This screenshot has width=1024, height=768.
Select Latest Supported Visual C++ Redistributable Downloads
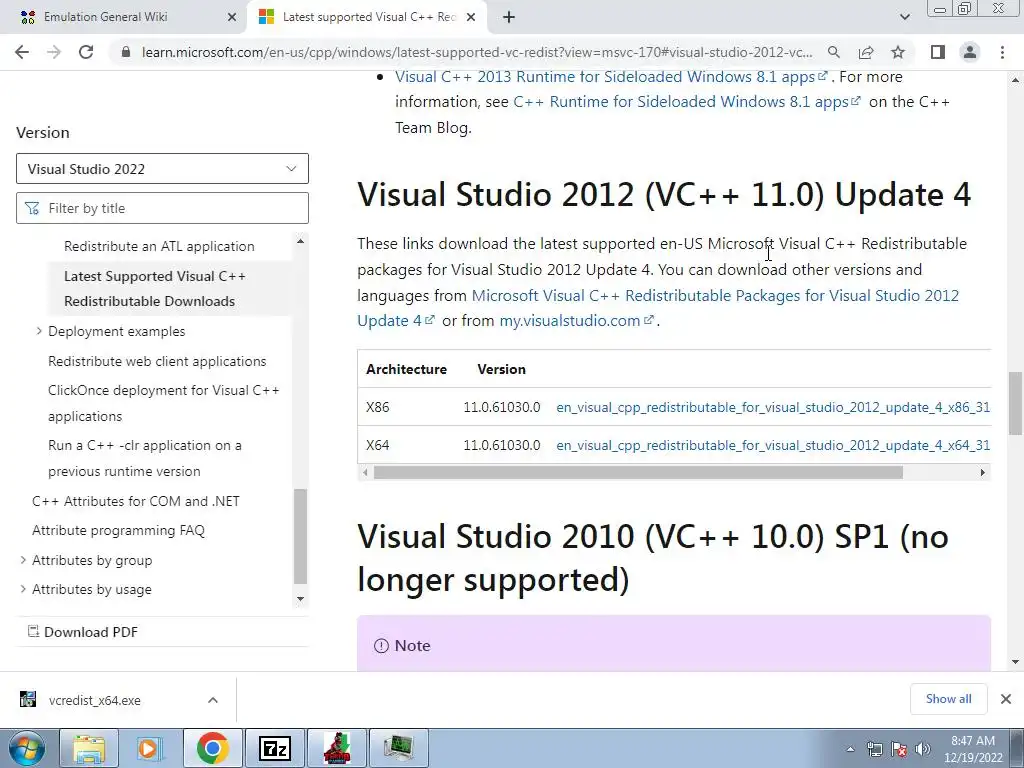155,289
